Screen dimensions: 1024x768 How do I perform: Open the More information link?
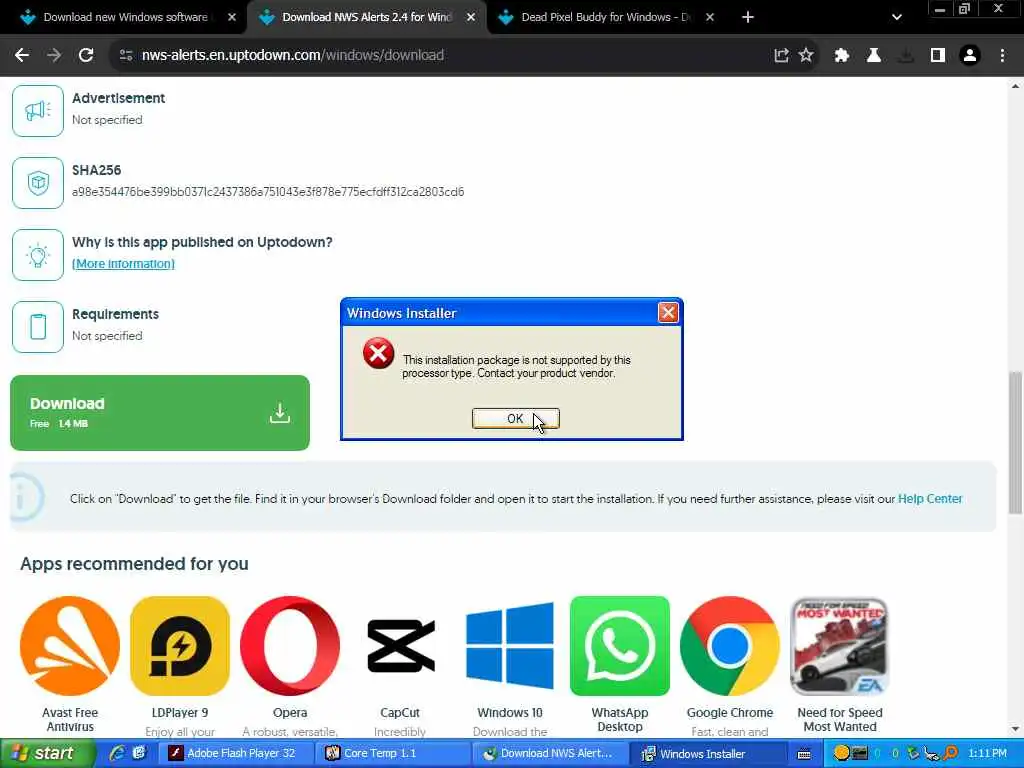click(x=123, y=264)
